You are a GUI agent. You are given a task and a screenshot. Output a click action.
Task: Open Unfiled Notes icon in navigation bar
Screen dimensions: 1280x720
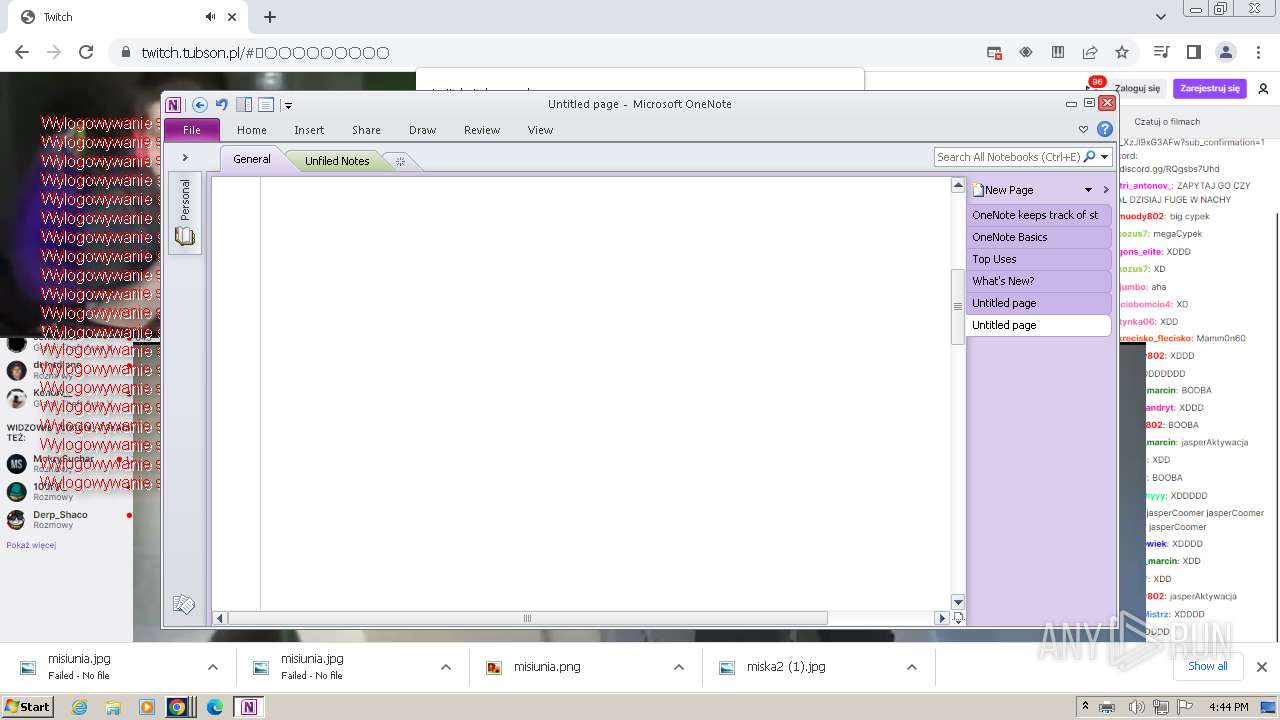[x=184, y=604]
